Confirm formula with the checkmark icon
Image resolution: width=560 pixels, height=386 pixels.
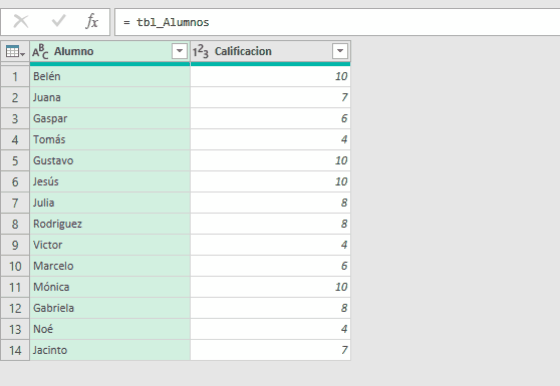pos(59,21)
